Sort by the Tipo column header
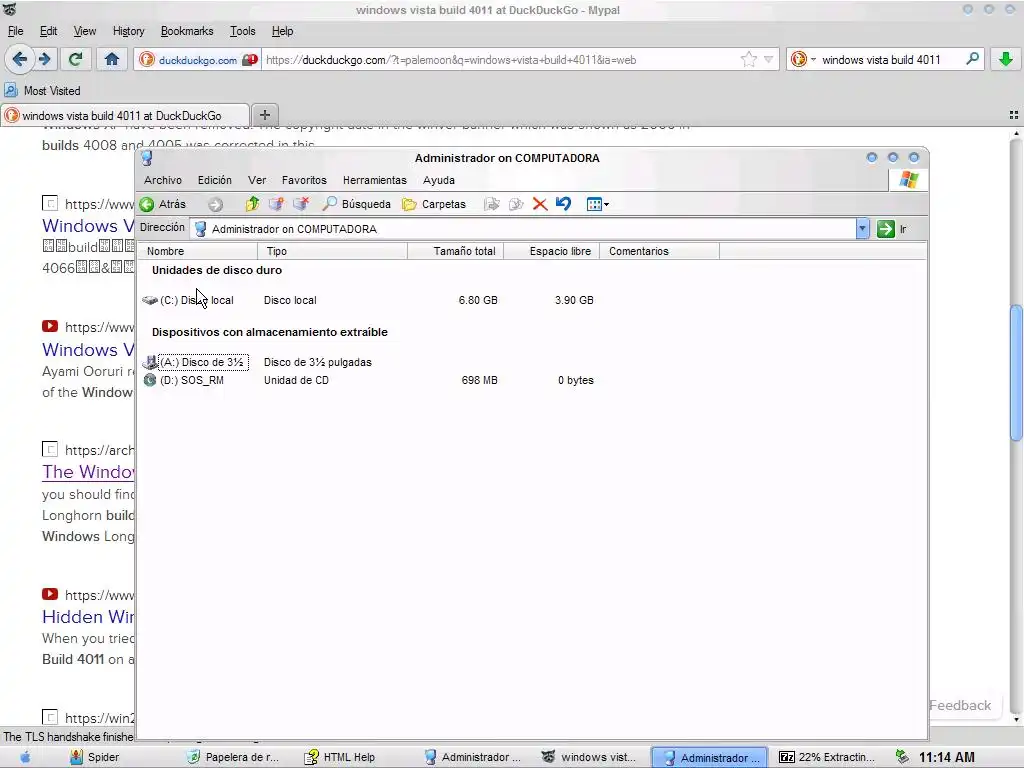Viewport: 1024px width, 768px height. [332, 251]
